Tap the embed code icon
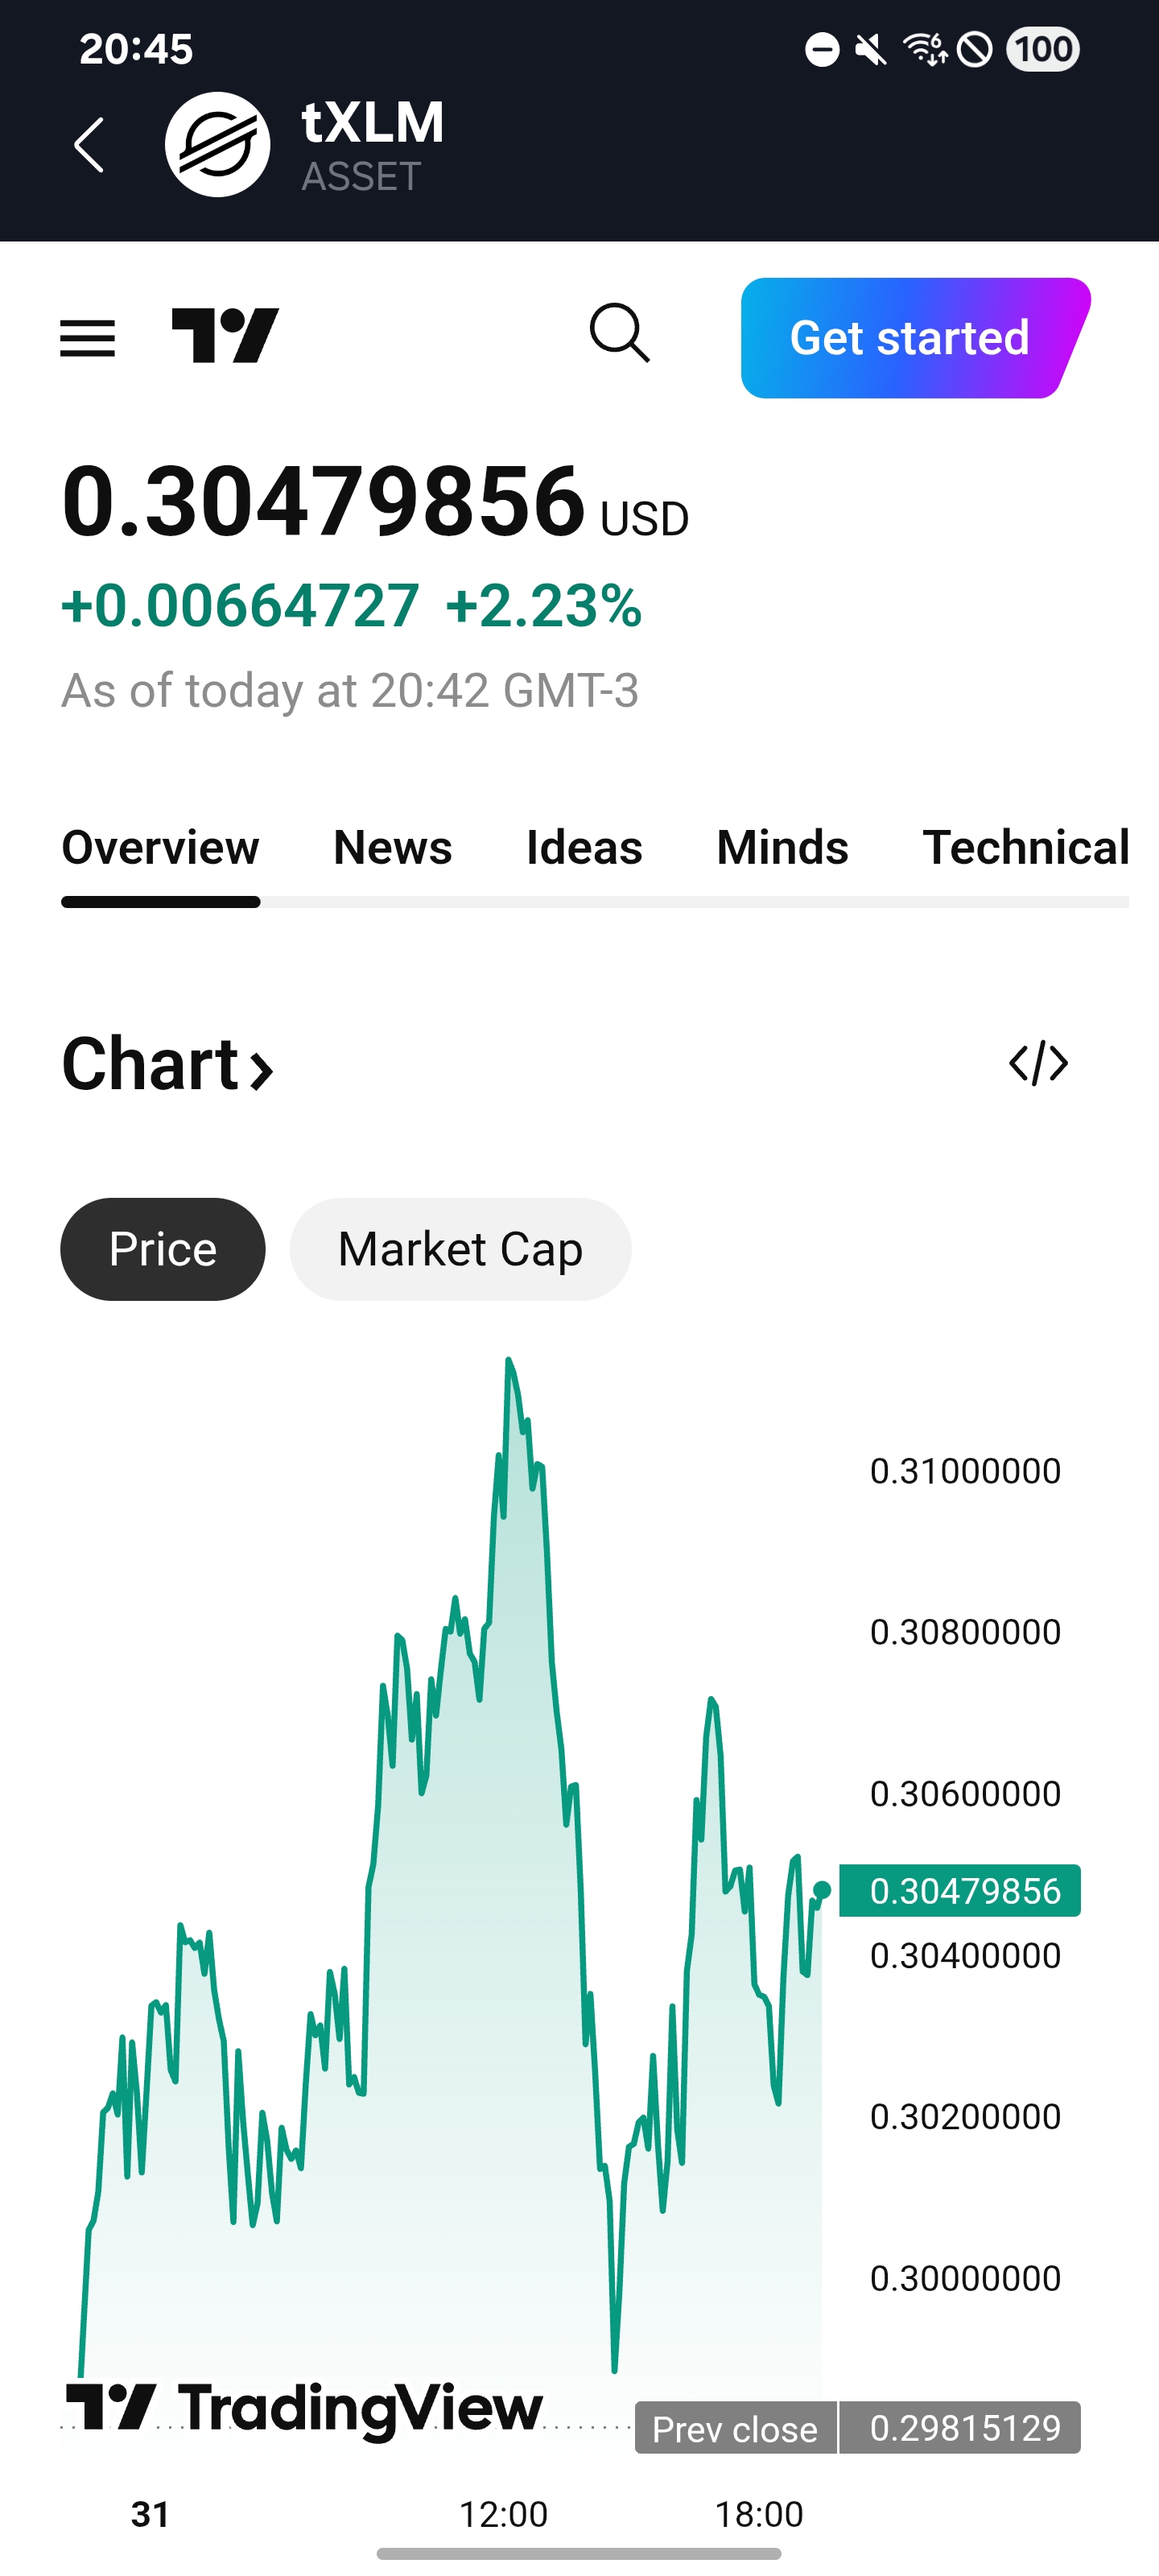Viewport: 1159px width, 2576px height. coord(1038,1063)
